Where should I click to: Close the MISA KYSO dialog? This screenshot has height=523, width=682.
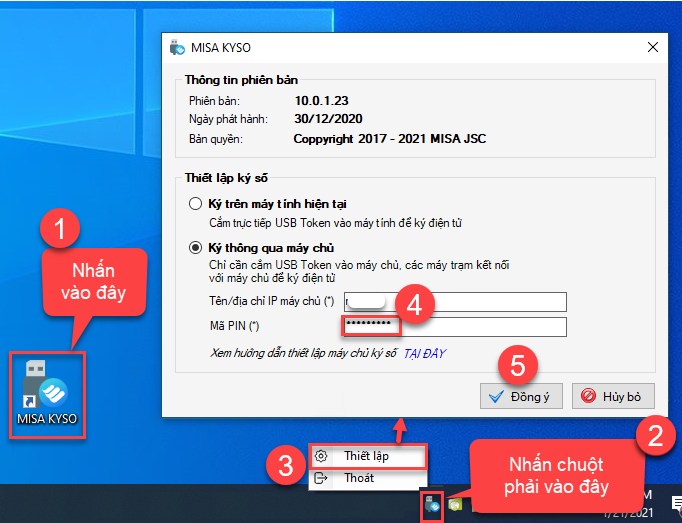point(652,47)
